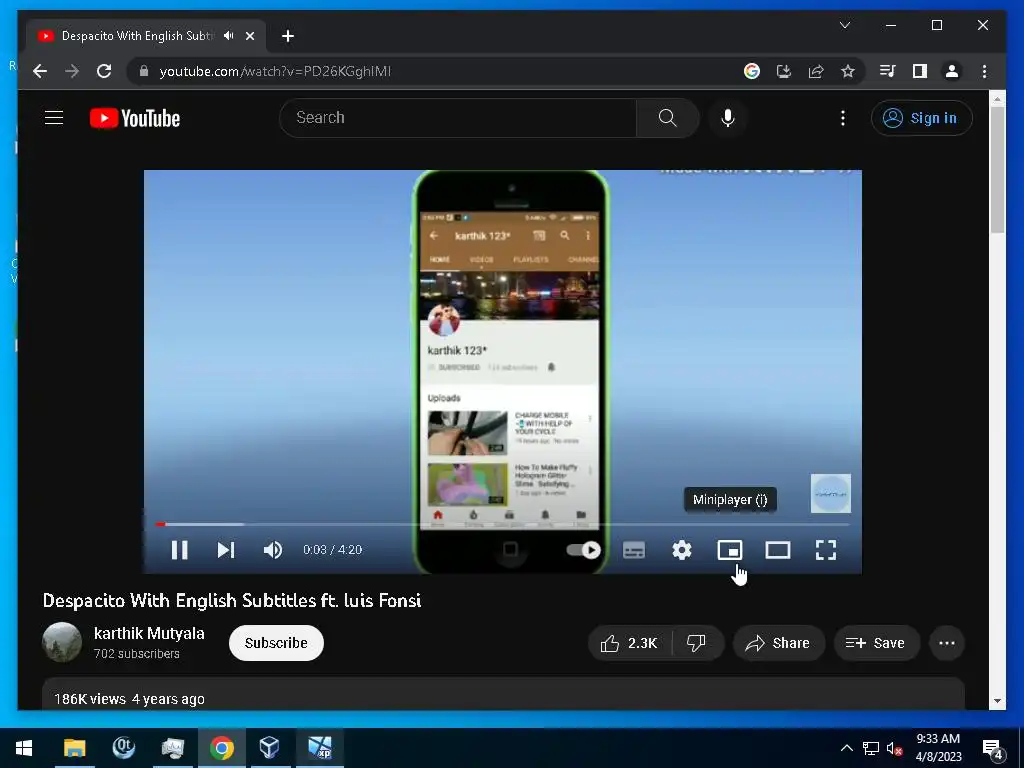1024x768 pixels.
Task: Seek in the video progress bar
Action: click(x=503, y=524)
